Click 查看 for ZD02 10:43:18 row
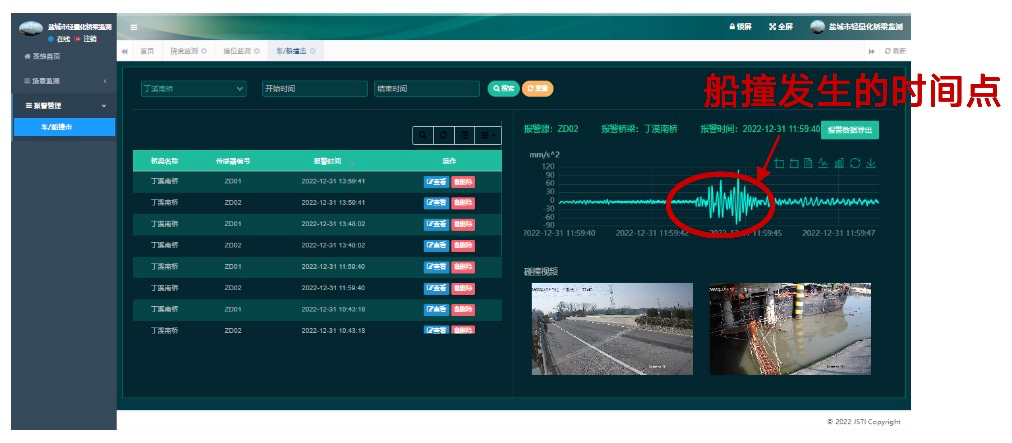Screen dimensions: 1012x443 pyautogui.click(x=436, y=330)
